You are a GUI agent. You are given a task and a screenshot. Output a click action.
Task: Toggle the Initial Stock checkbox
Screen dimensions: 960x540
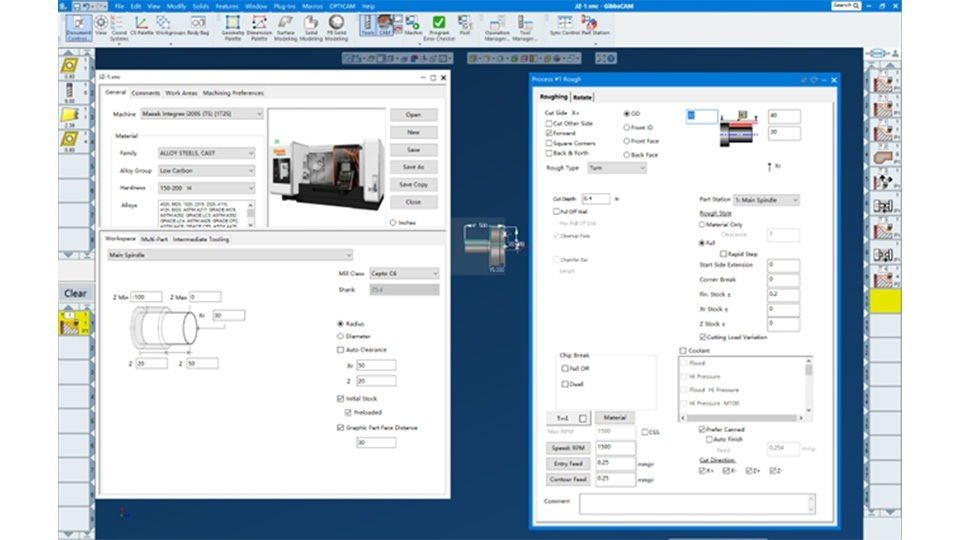340,399
